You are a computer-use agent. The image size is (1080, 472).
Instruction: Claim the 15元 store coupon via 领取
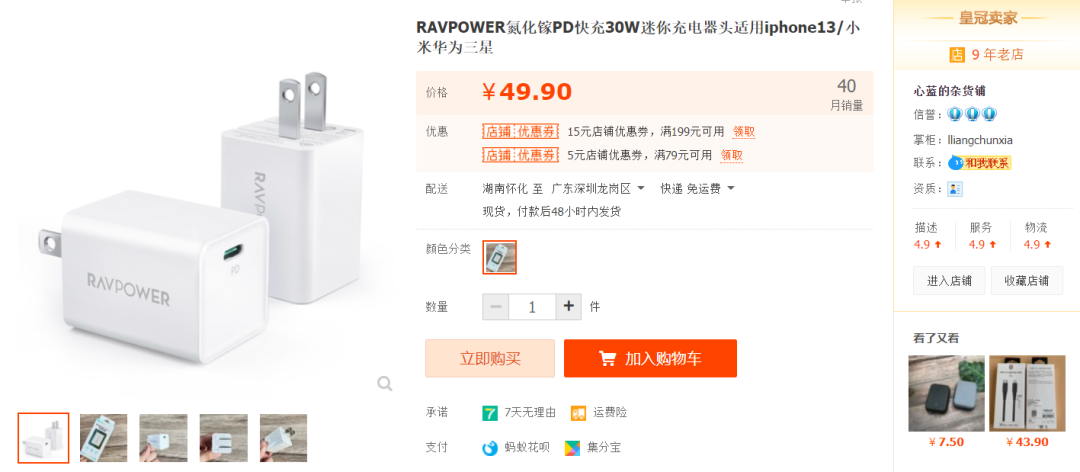click(744, 132)
